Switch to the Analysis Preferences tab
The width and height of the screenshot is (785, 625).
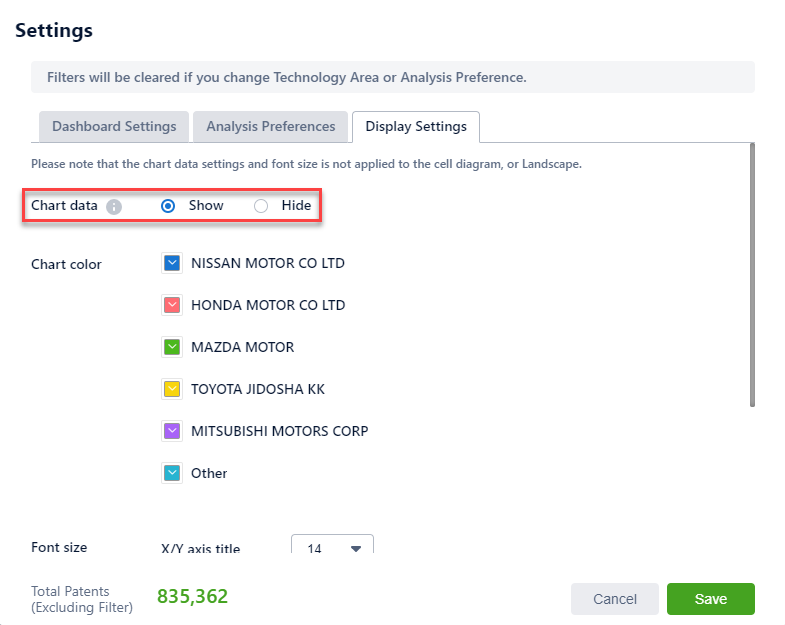270,127
